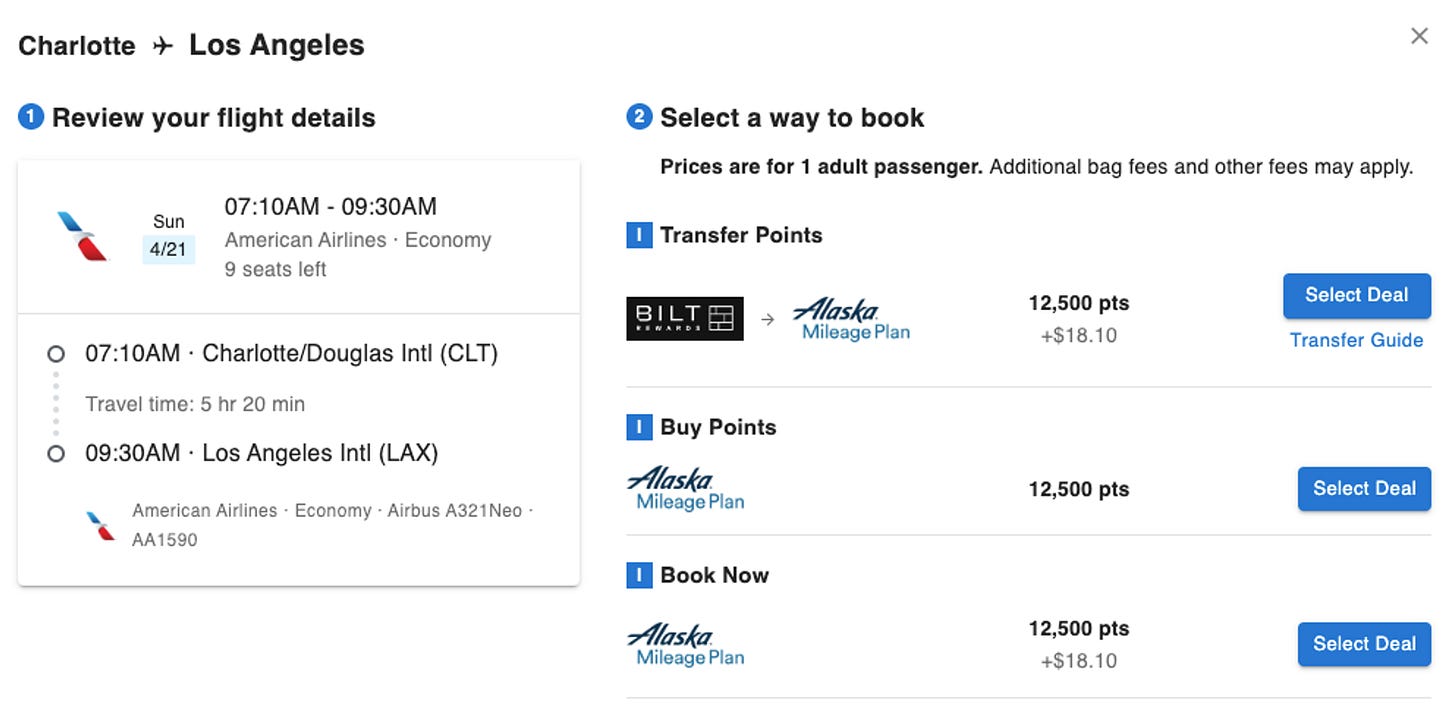Select Deal for Book Now option
This screenshot has height=719, width=1456.
point(1364,644)
